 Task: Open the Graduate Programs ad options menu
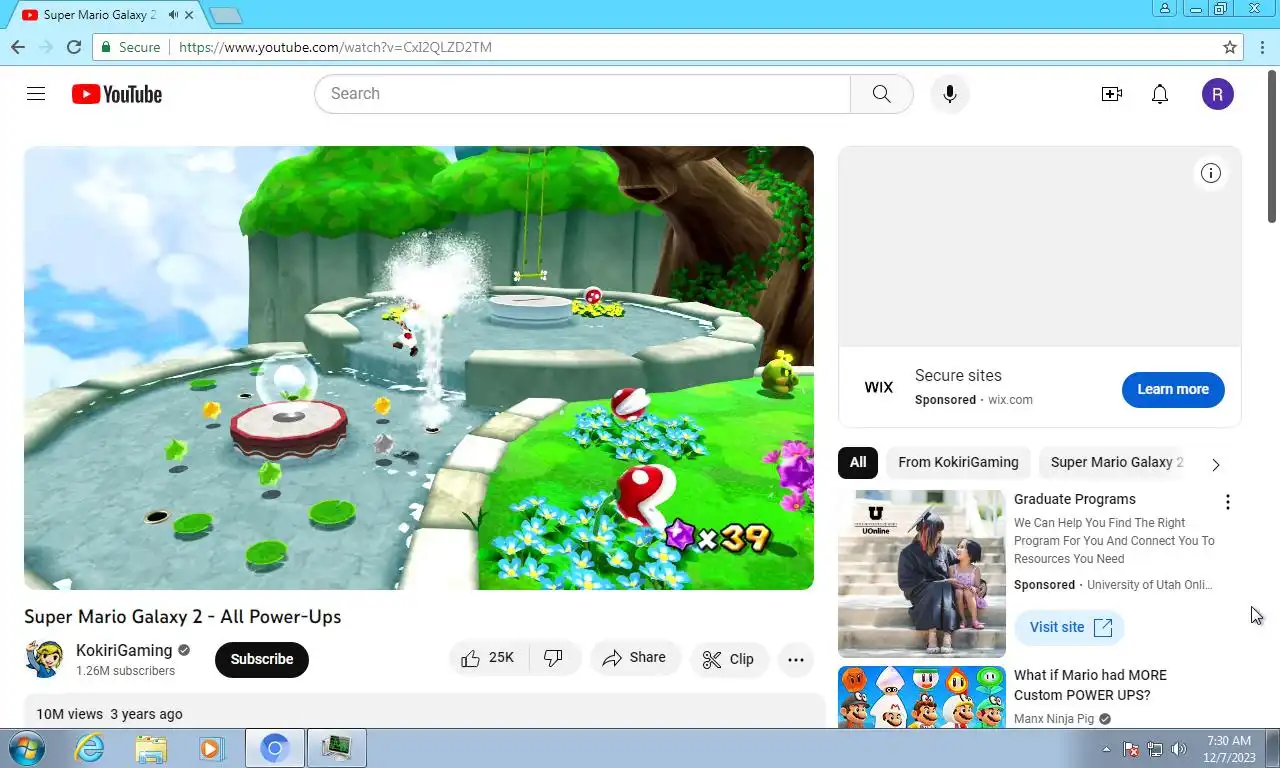pos(1228,502)
